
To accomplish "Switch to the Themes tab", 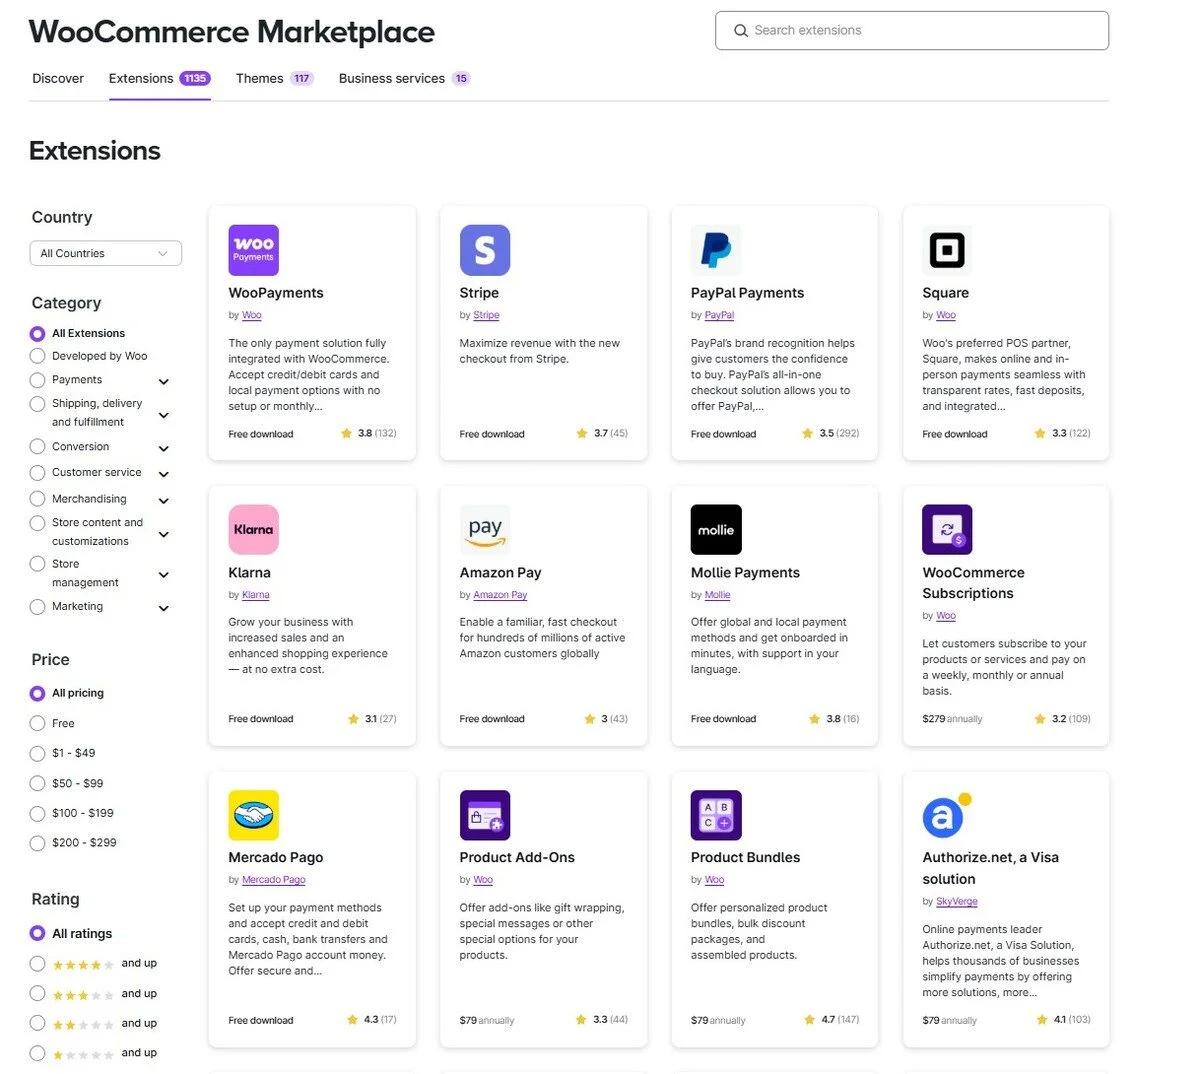I will point(274,78).
